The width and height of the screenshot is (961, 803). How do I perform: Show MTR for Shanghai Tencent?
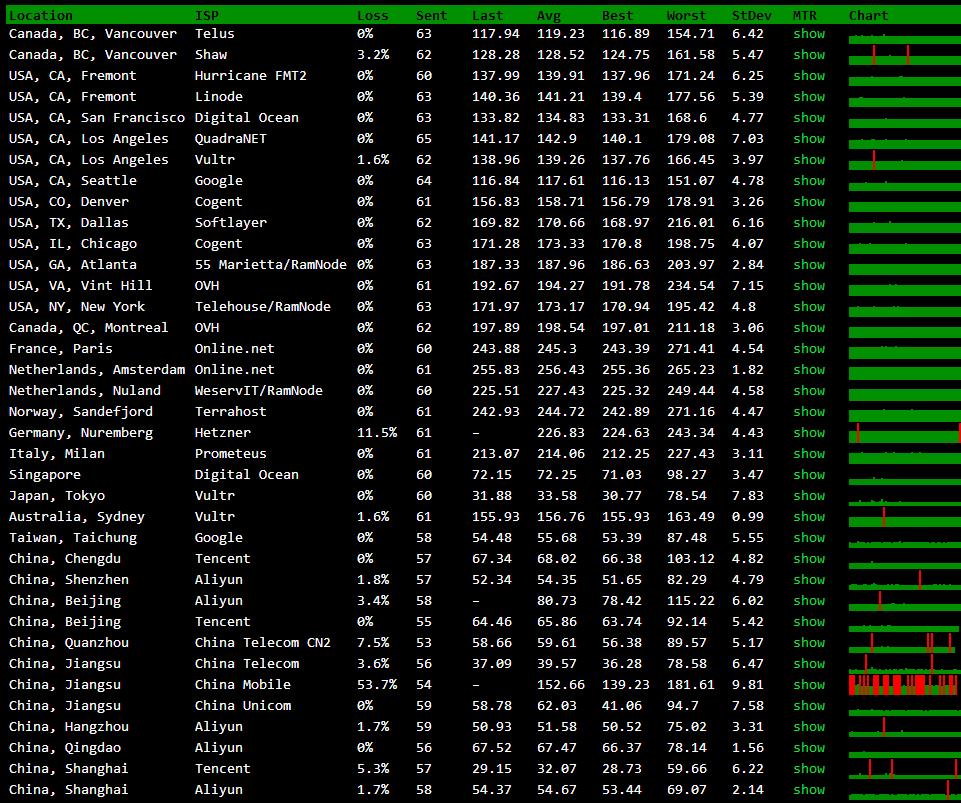809,769
